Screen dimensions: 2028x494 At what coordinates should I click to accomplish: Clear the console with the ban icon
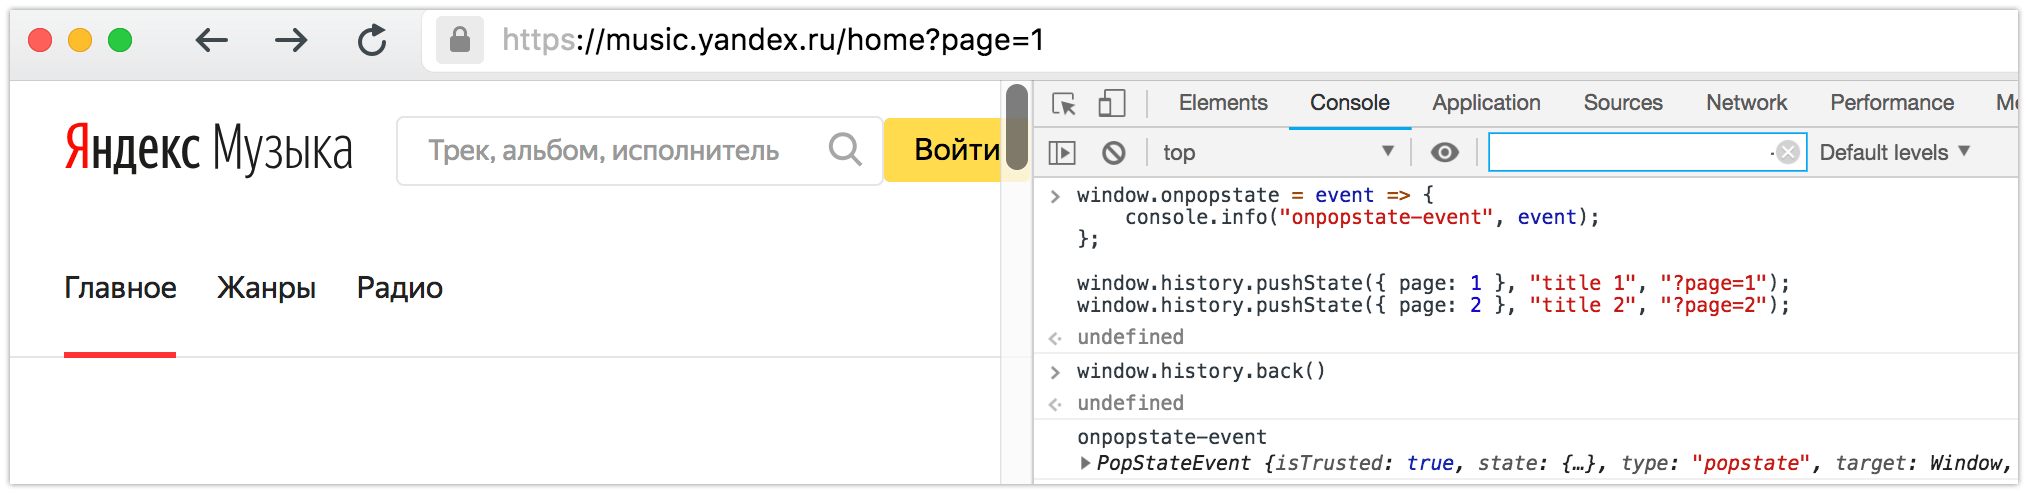coord(1113,153)
